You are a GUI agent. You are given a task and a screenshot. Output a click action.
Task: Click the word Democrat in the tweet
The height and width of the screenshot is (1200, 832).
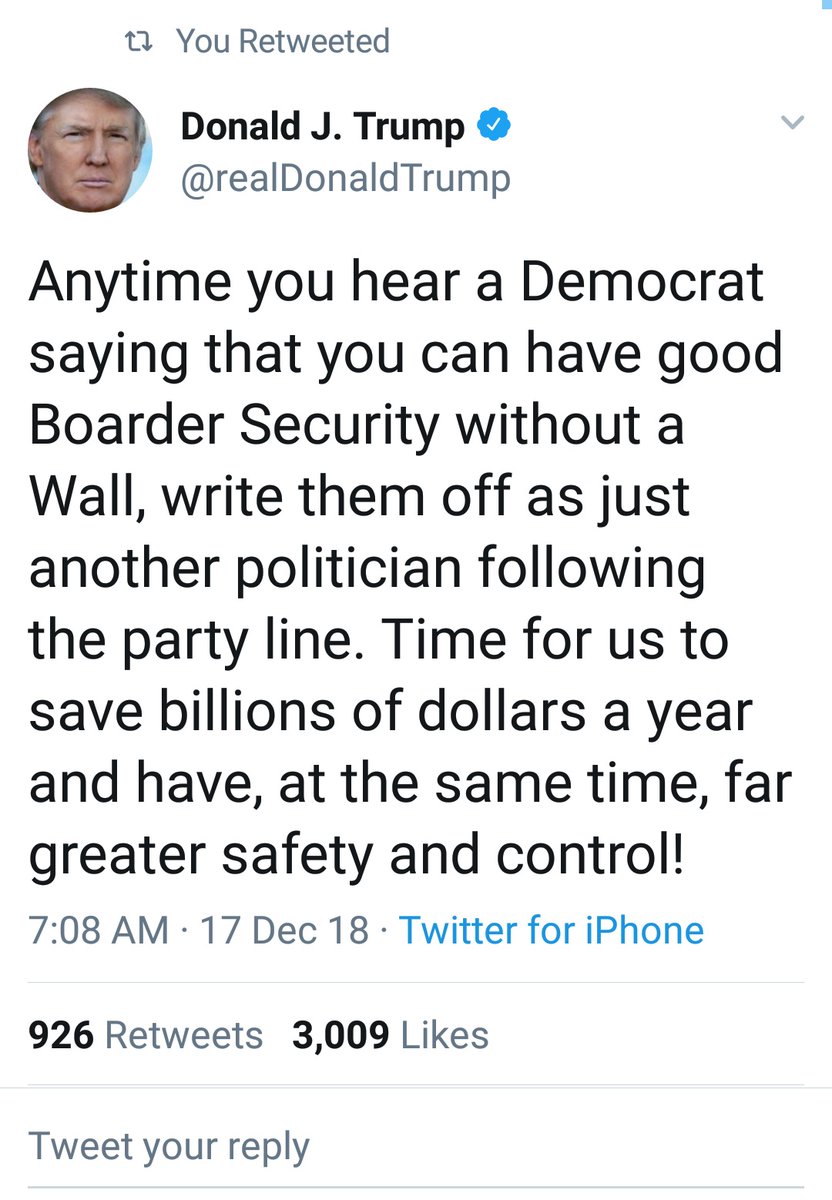point(642,283)
